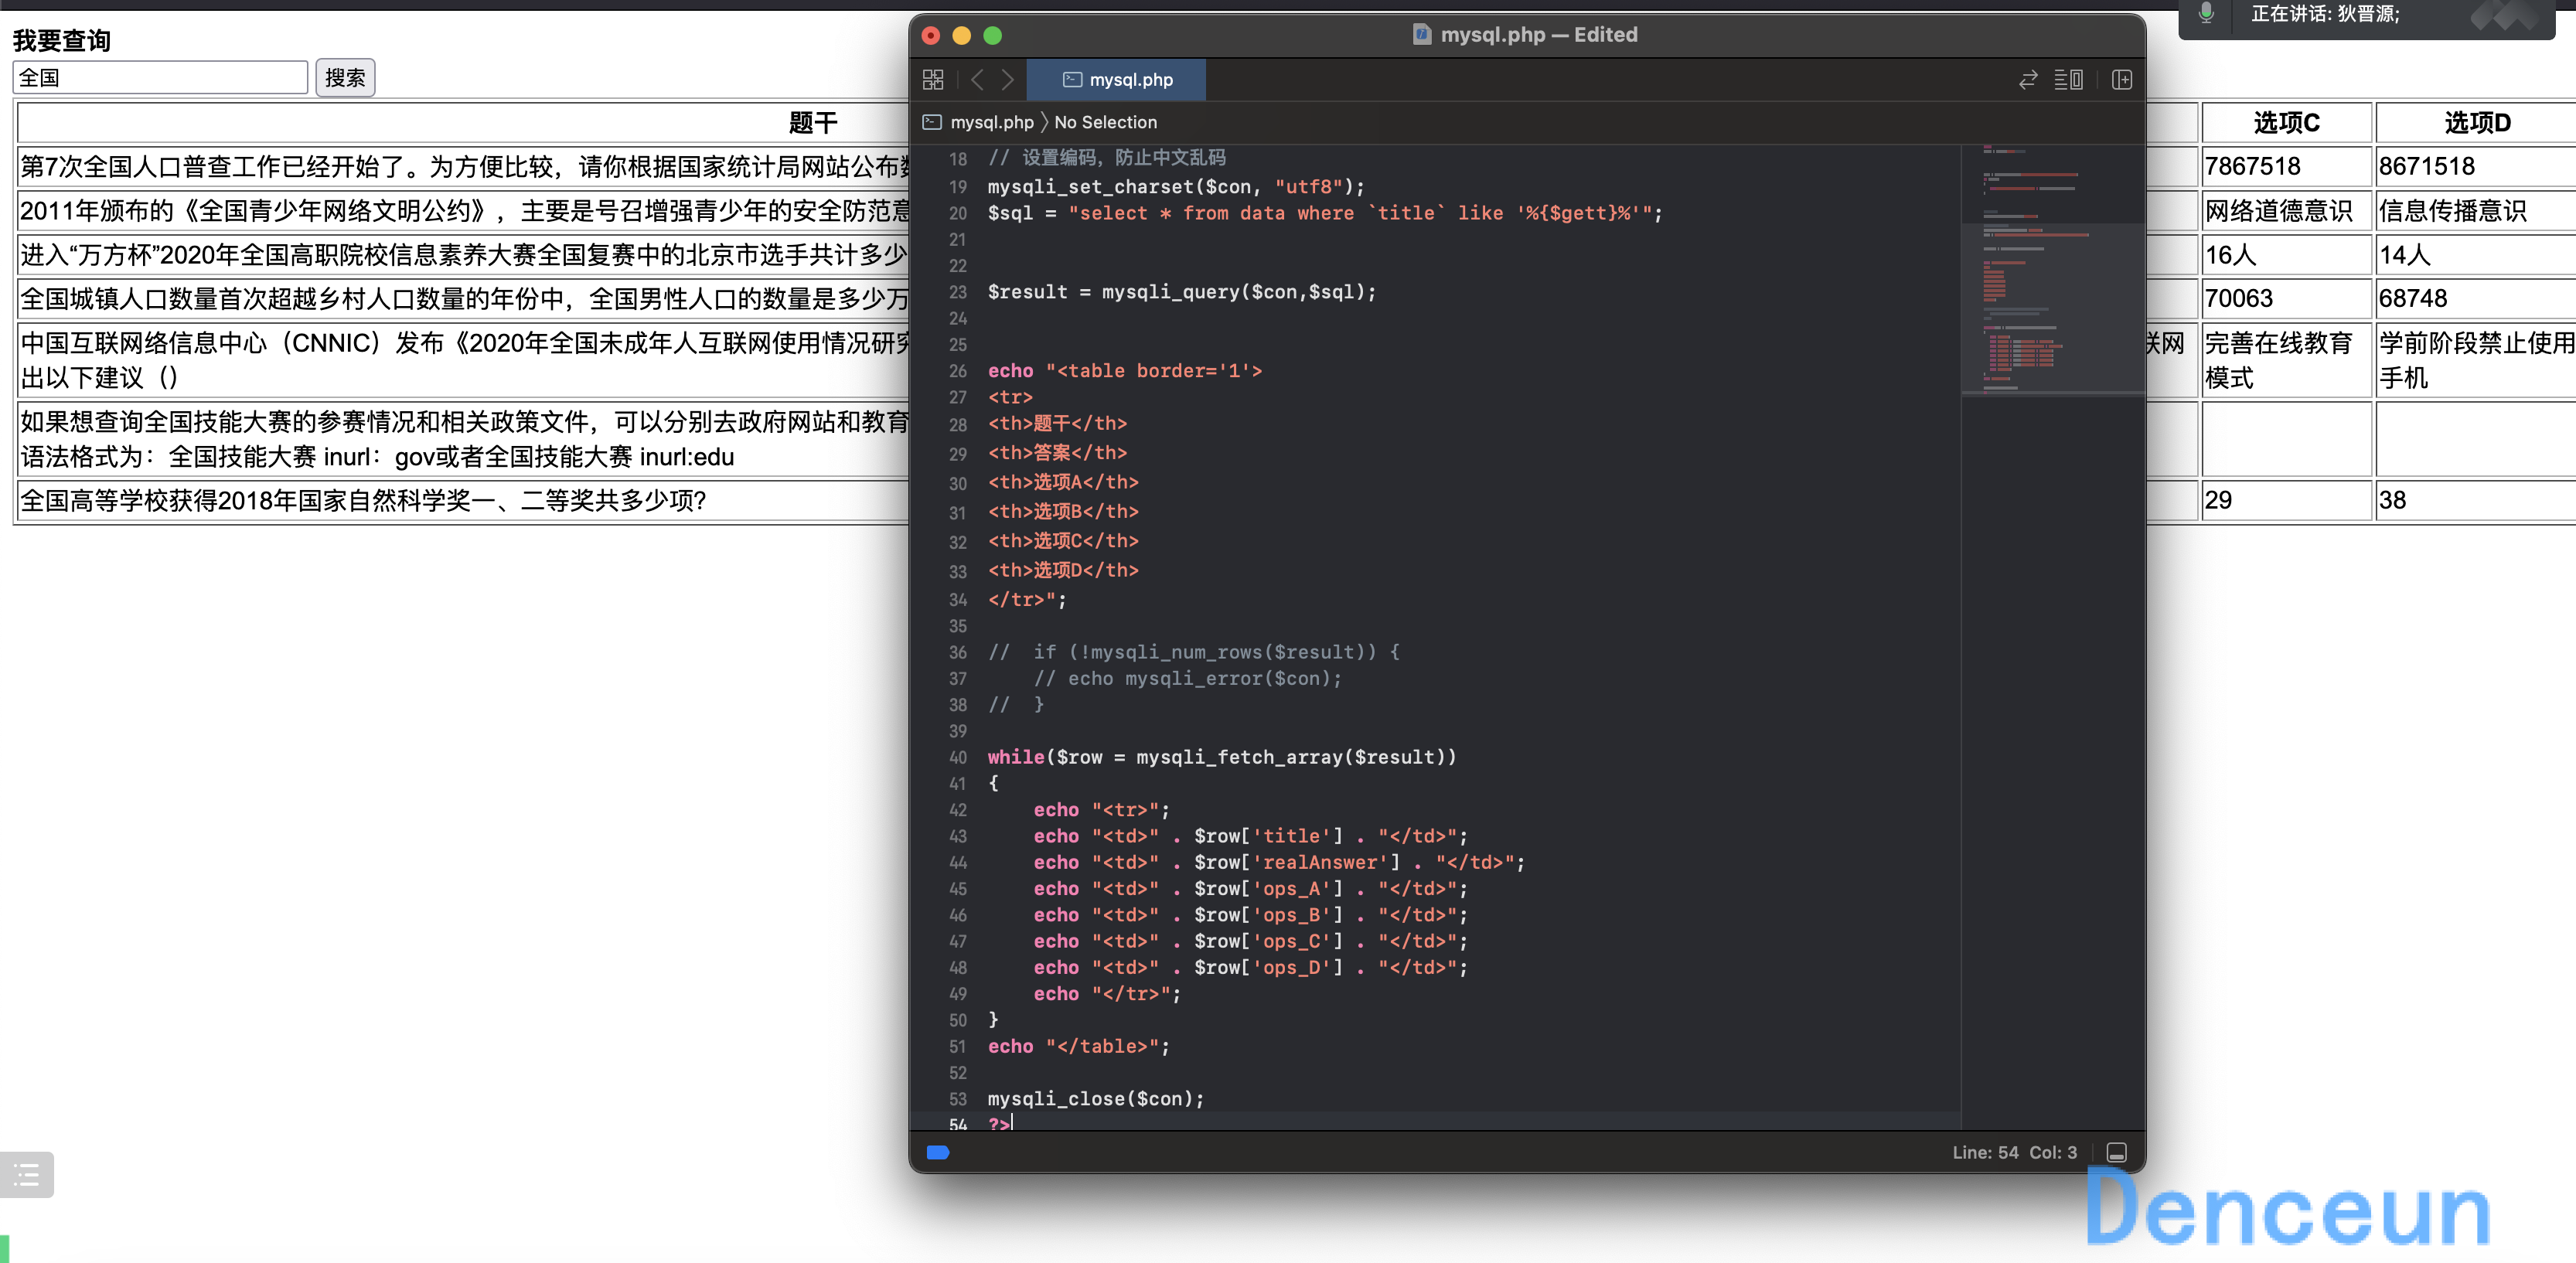
Task: Click the cell reading 学前阶段禁止使用手机
Action: [x=2476, y=360]
